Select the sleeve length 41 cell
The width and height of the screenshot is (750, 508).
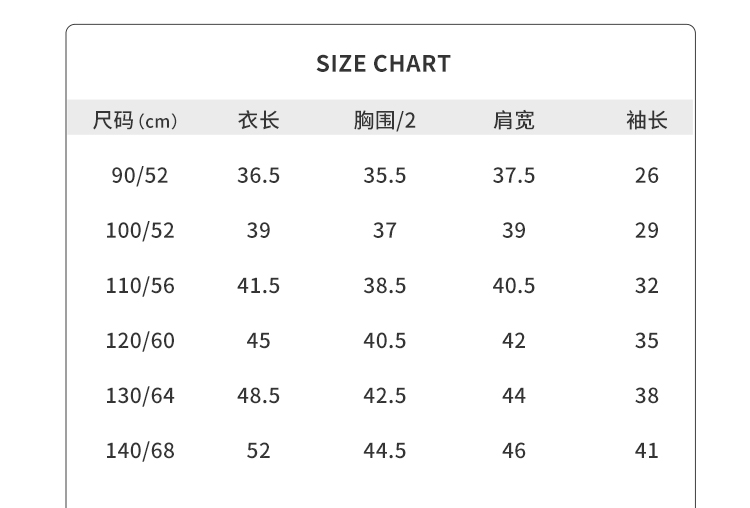point(647,451)
